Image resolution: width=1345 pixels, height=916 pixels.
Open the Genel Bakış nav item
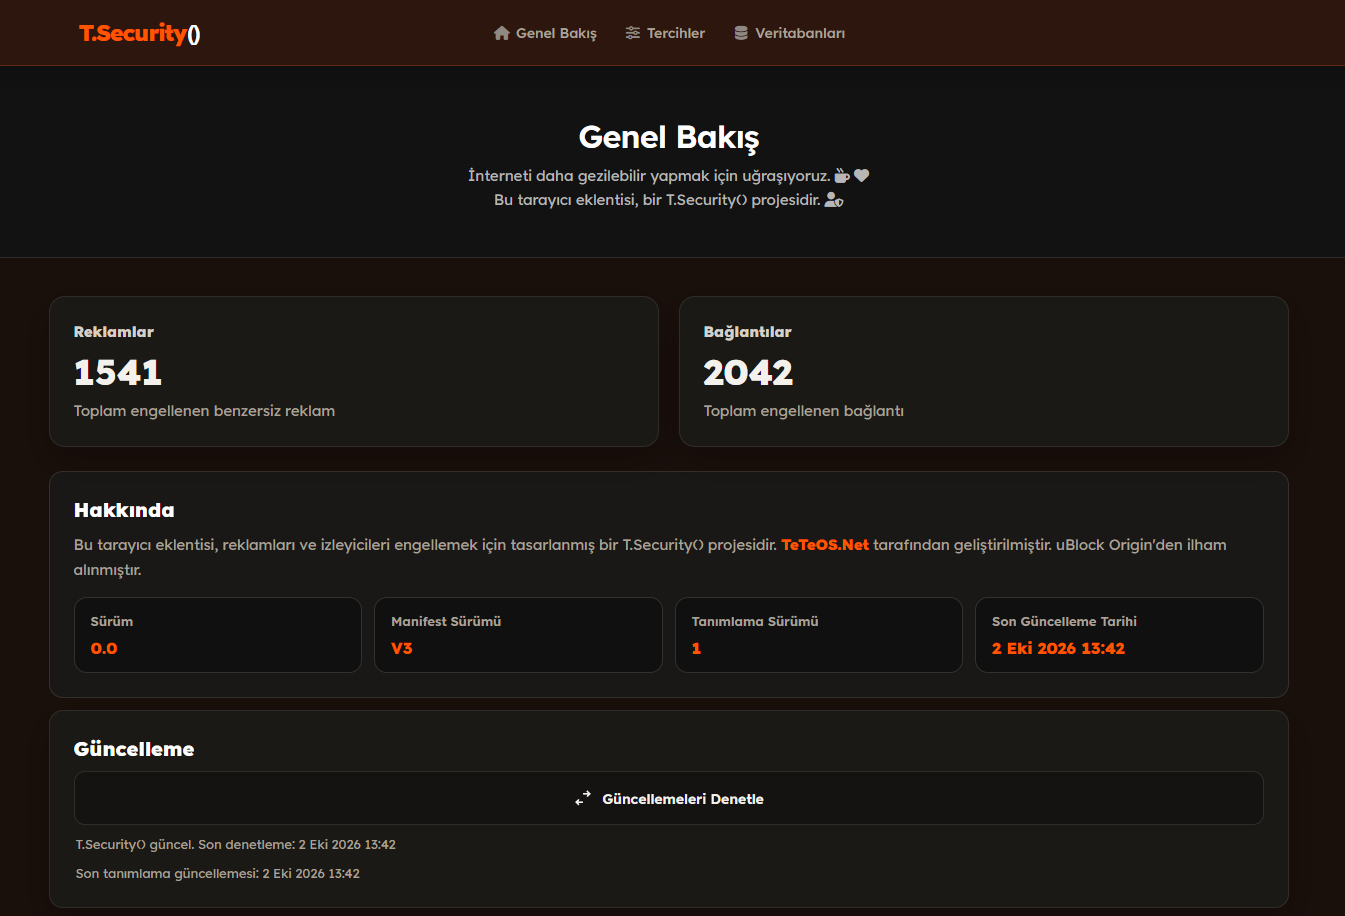(x=545, y=33)
